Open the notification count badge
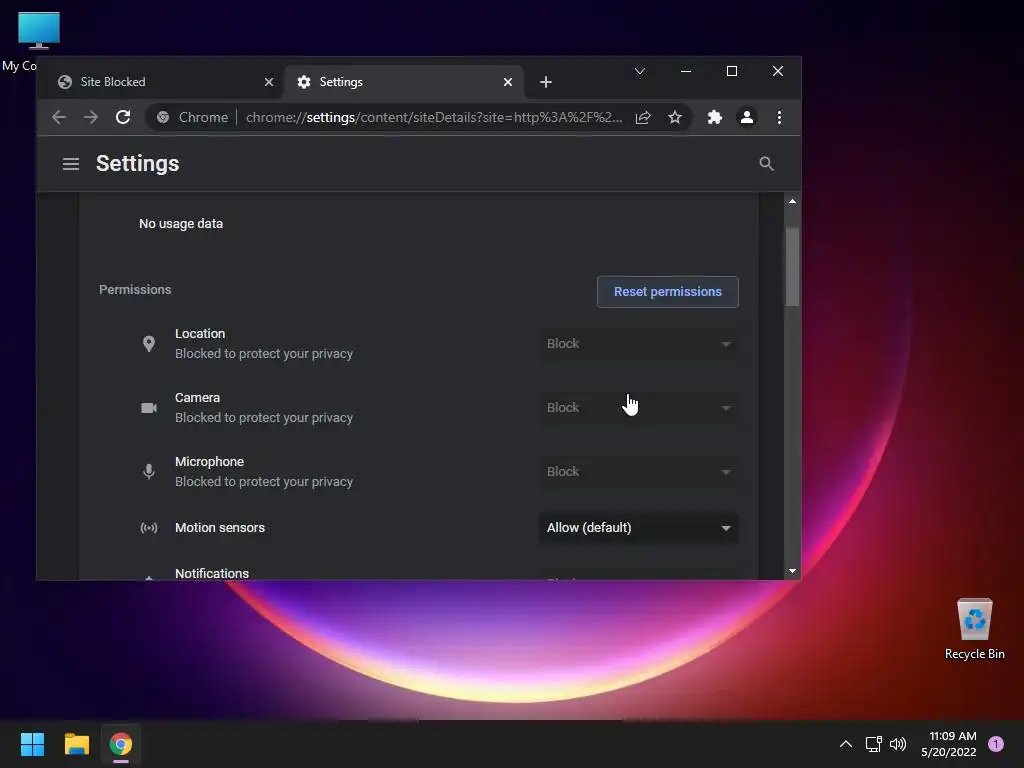Image resolution: width=1024 pixels, height=768 pixels. click(x=996, y=744)
